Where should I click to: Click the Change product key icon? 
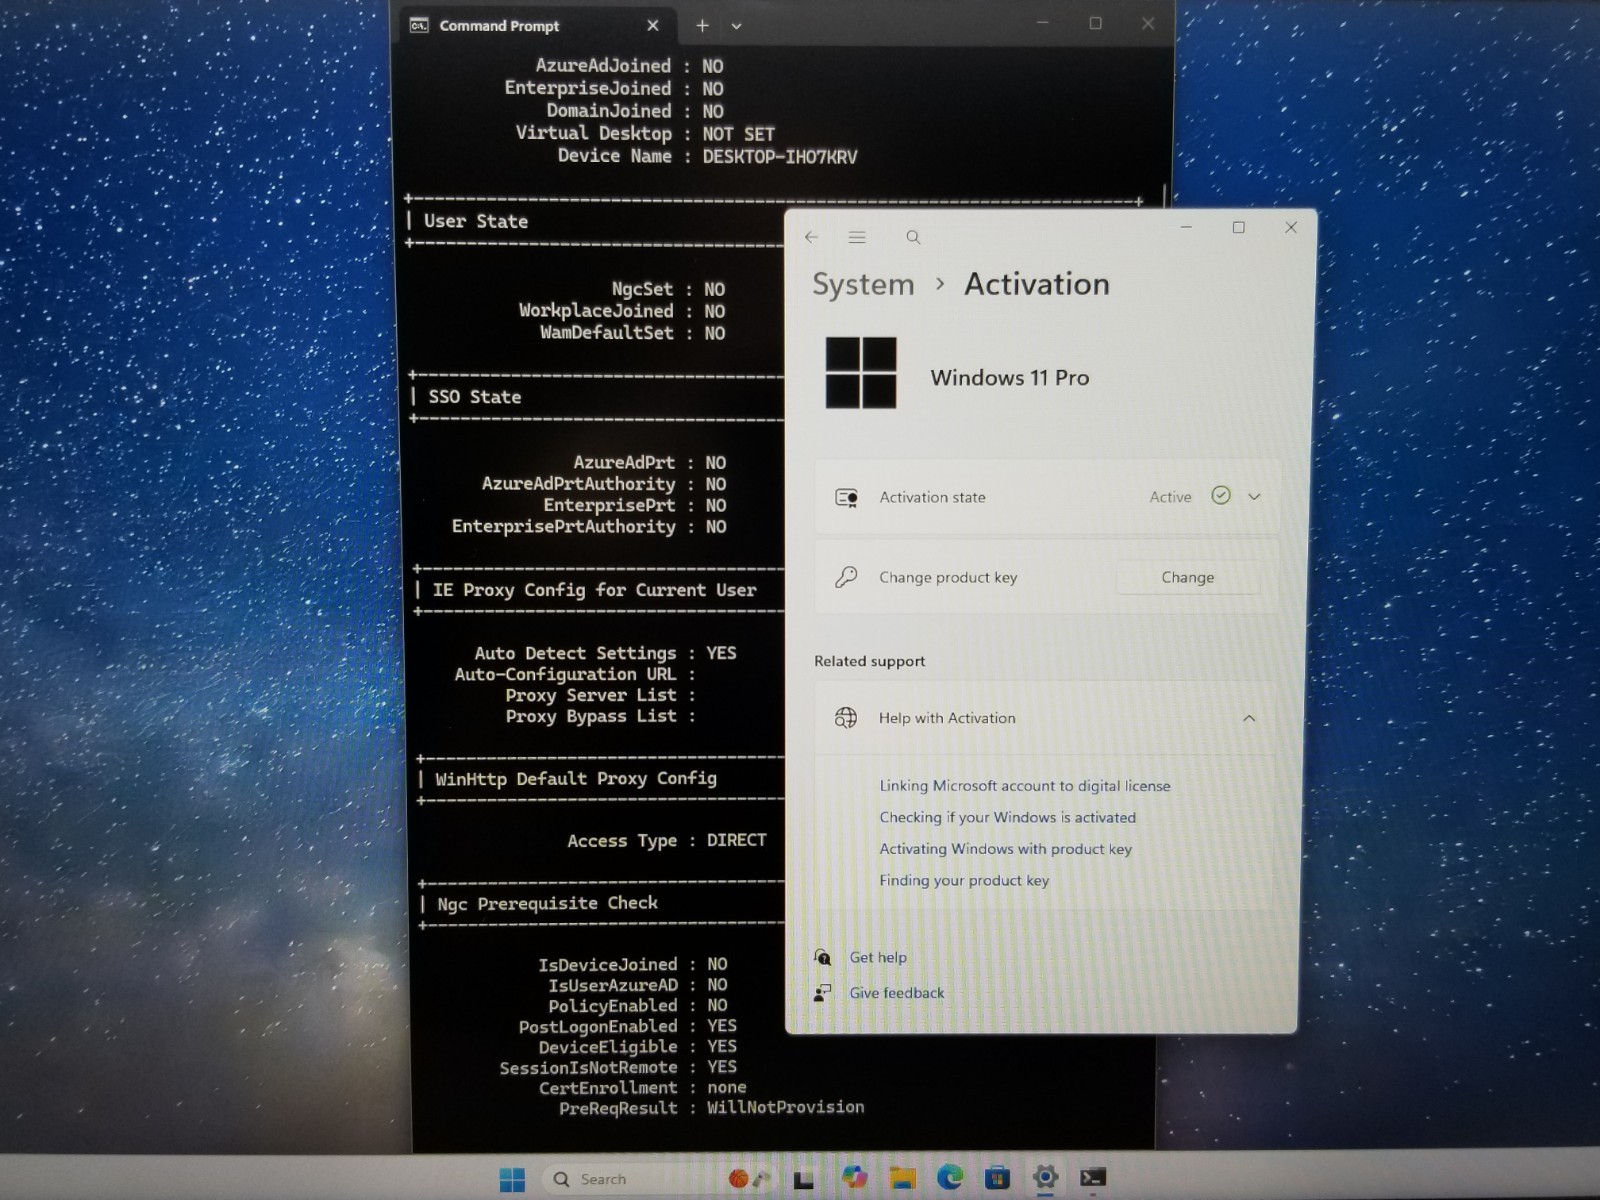point(846,577)
